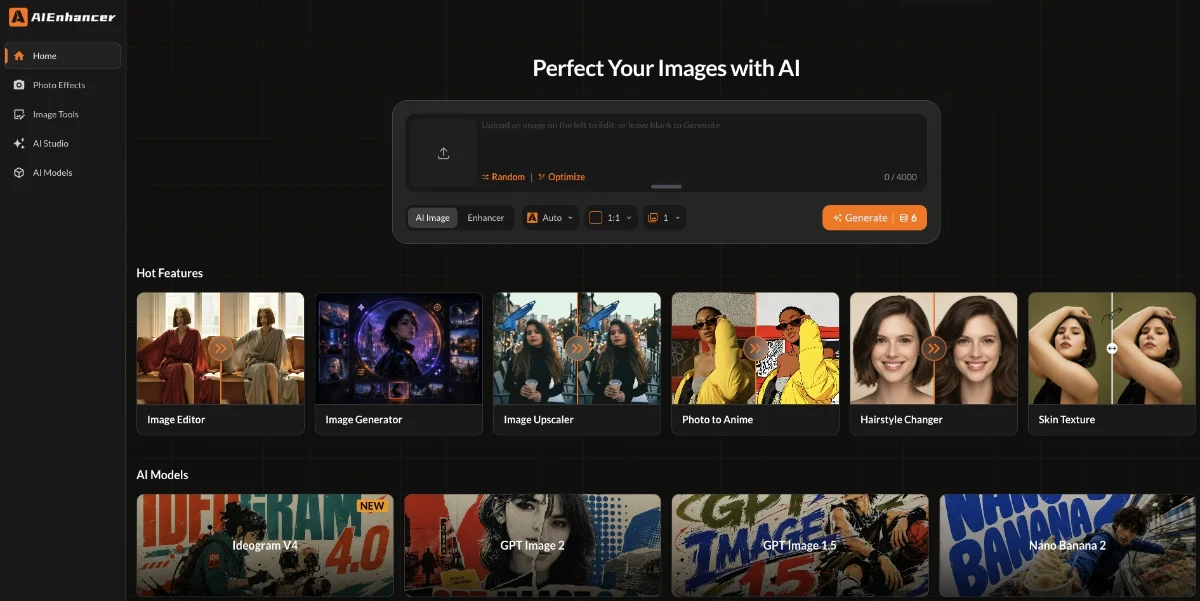Screen dimensions: 1200x601
Task: Click the Hot Features heading
Action: point(170,273)
